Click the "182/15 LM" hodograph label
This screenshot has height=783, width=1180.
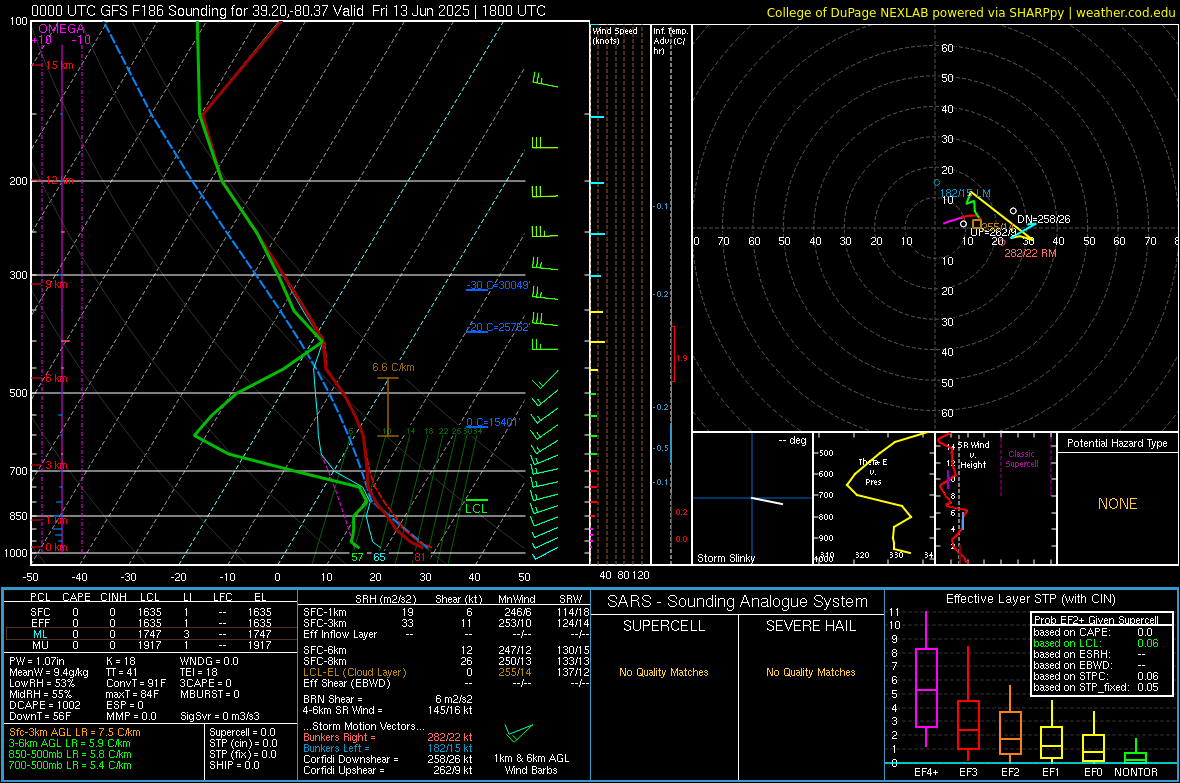point(966,193)
